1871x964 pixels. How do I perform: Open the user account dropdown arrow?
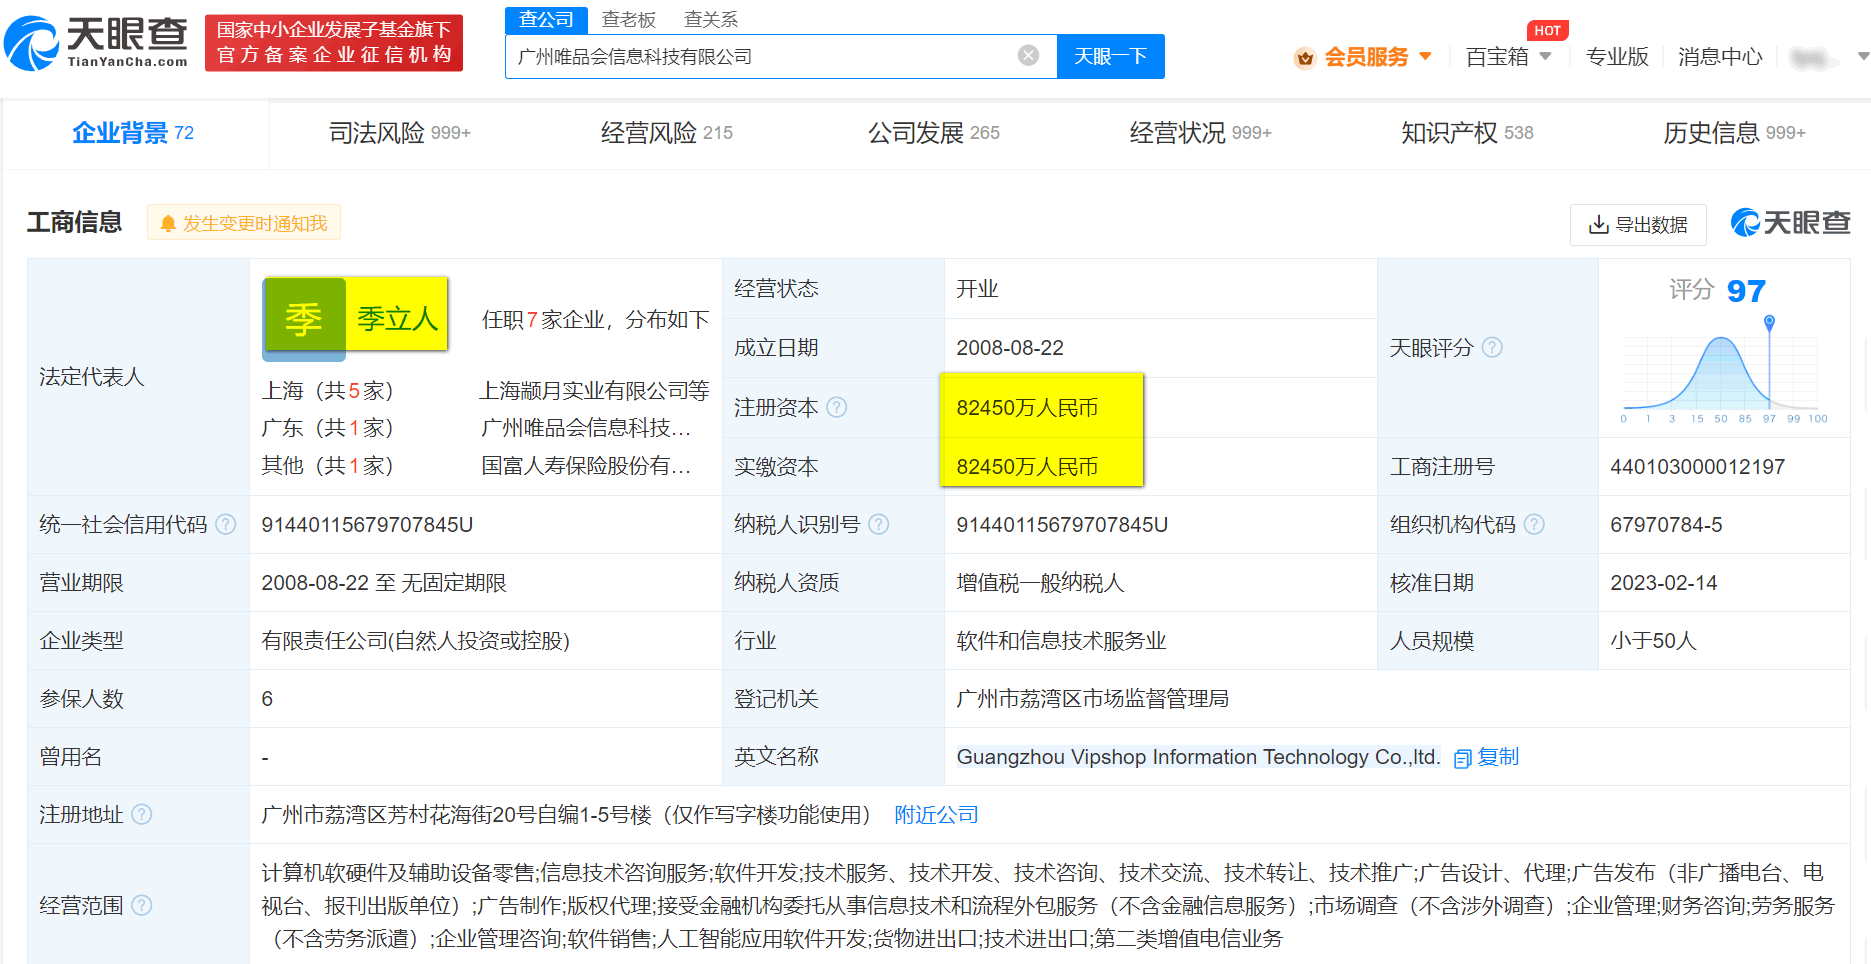click(x=1863, y=56)
